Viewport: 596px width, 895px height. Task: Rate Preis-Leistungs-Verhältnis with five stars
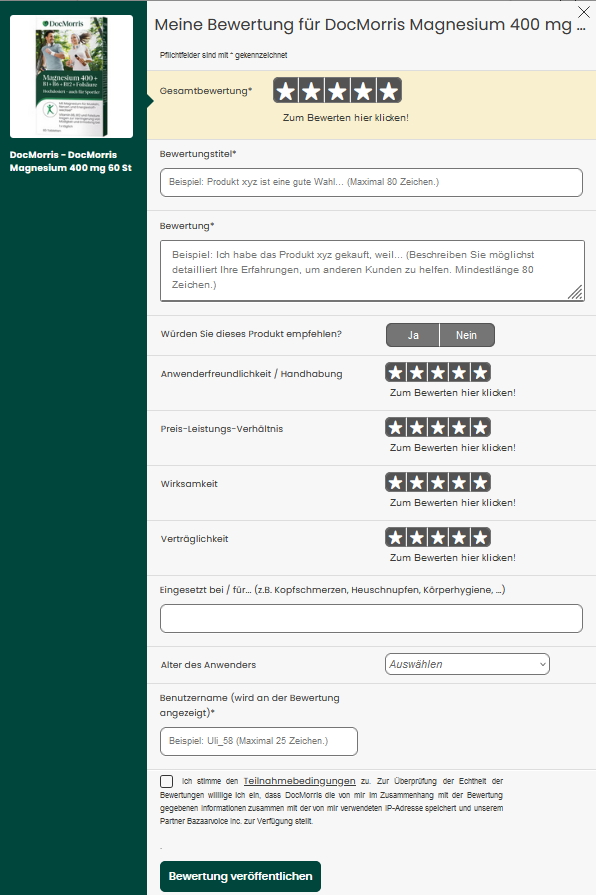tap(480, 428)
